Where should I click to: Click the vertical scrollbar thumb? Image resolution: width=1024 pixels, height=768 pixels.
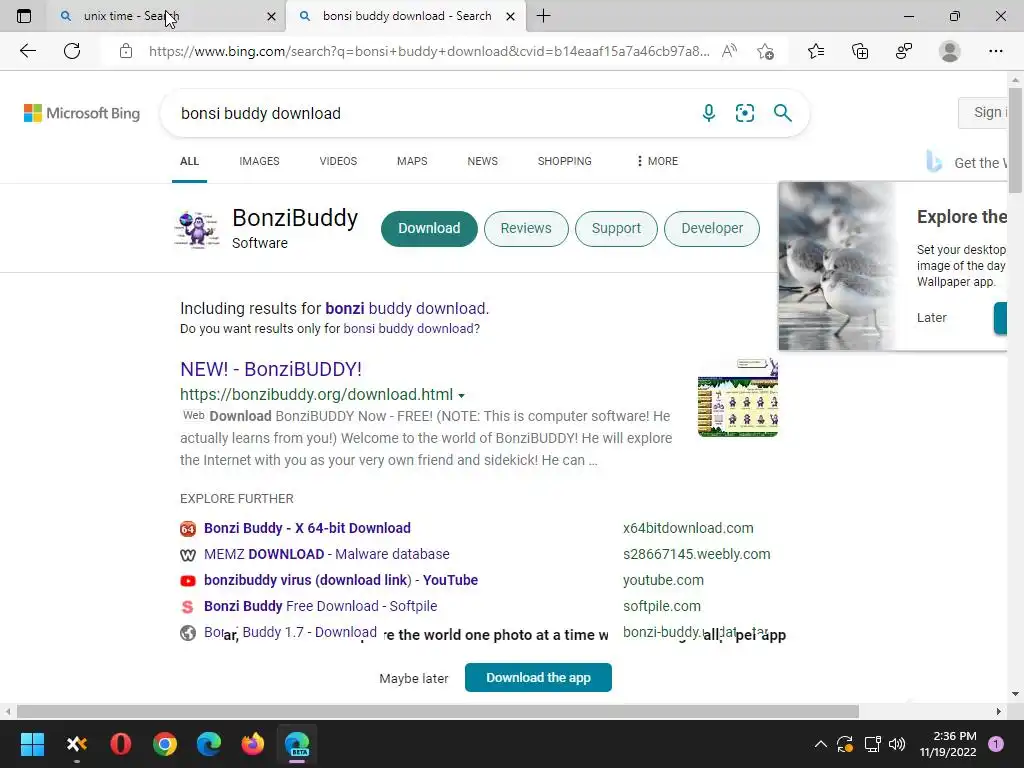[1015, 140]
